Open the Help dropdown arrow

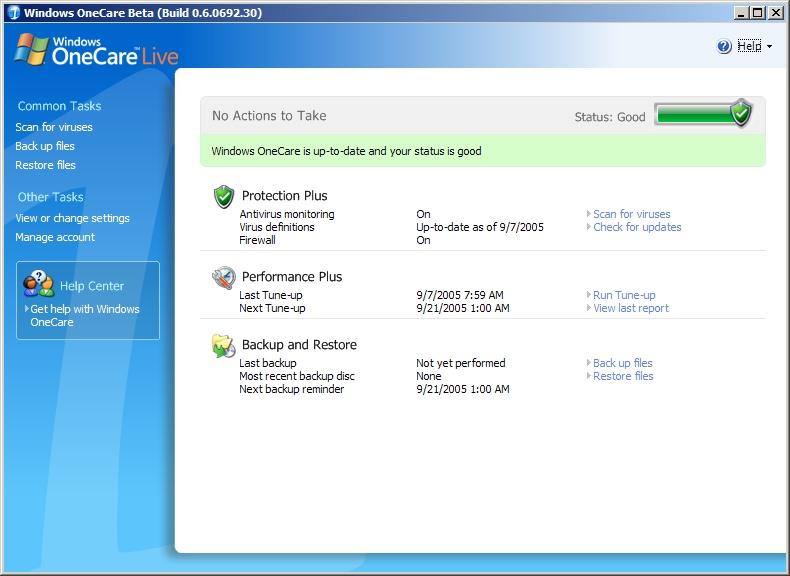point(769,46)
